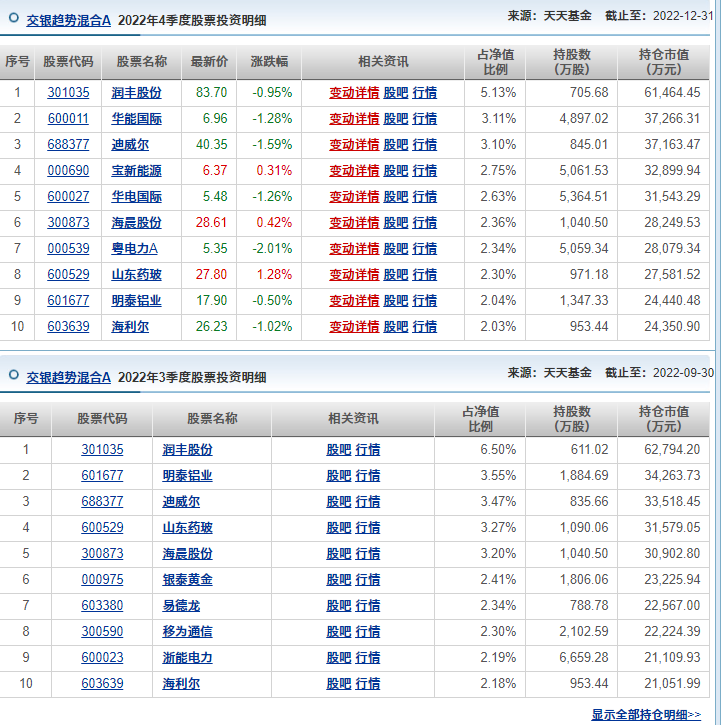Click stock code 688377 in the Q4 table
Image resolution: width=721 pixels, height=725 pixels.
point(68,144)
